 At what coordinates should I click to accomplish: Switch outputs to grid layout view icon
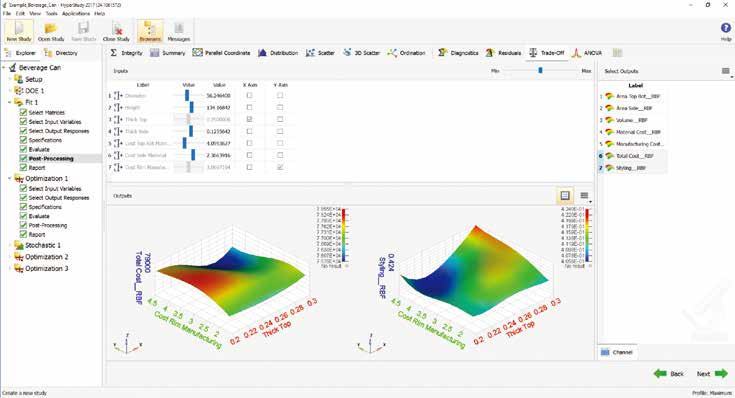pos(565,195)
